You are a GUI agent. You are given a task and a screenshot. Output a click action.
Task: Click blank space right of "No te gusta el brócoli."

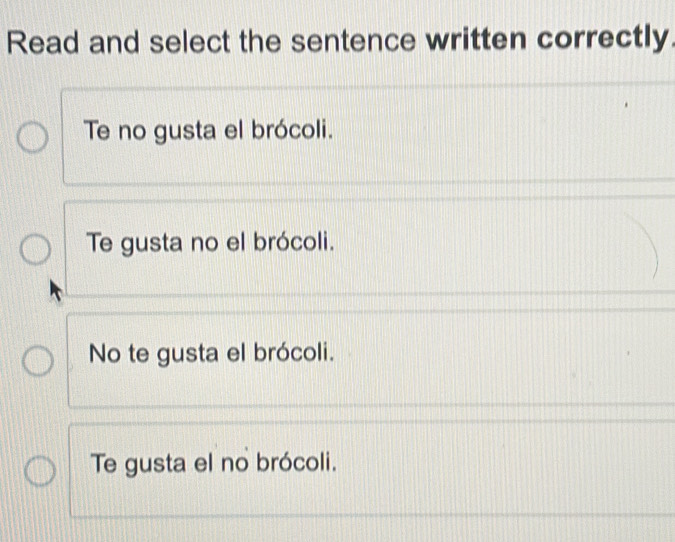click(x=500, y=357)
